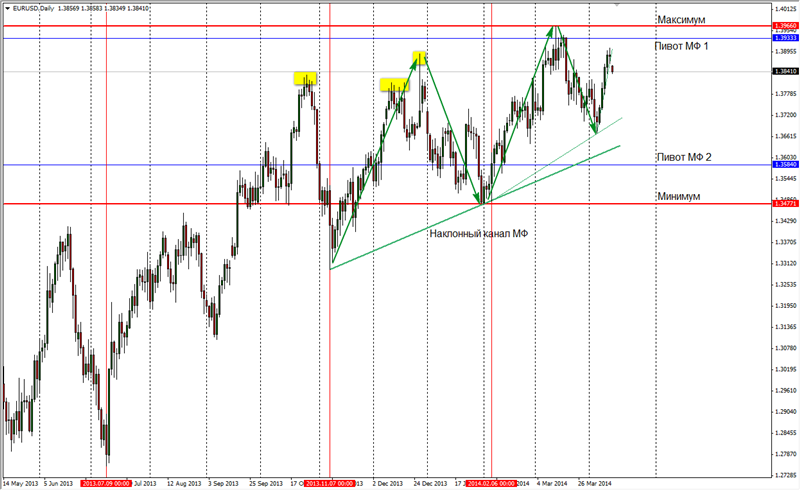This screenshot has width=800, height=490.
Task: Click the 1.33120 price scale value
Action: pos(786,263)
